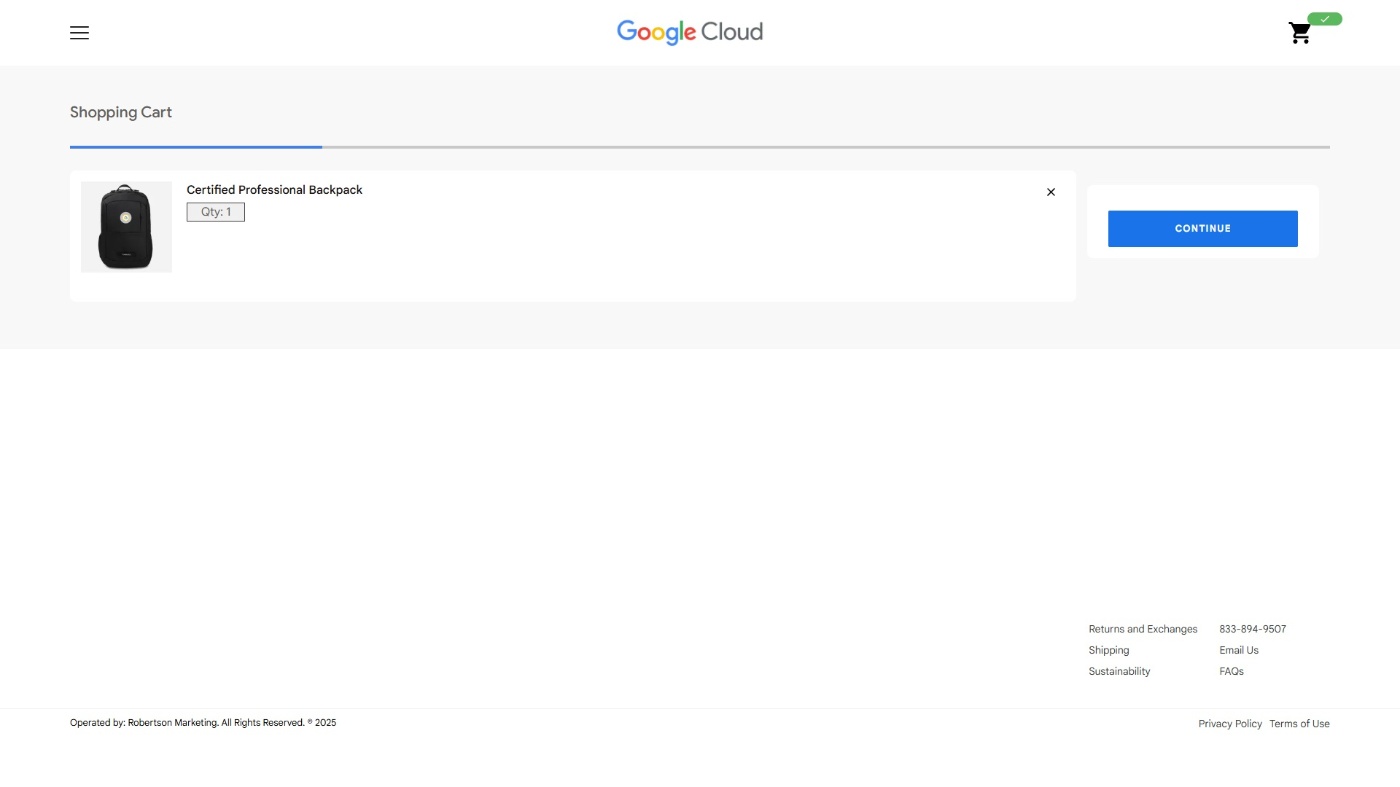
Task: Open the Sustainability footer link
Action: click(x=1119, y=671)
